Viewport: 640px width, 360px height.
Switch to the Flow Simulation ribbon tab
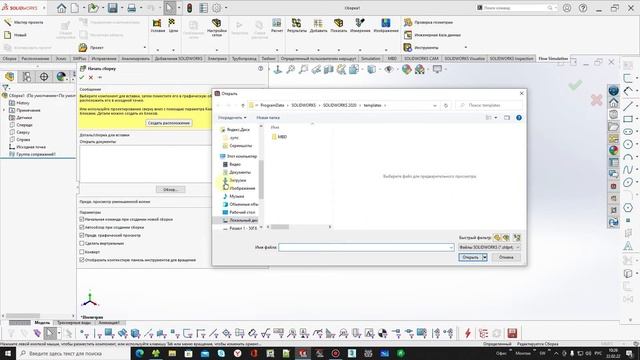point(553,59)
